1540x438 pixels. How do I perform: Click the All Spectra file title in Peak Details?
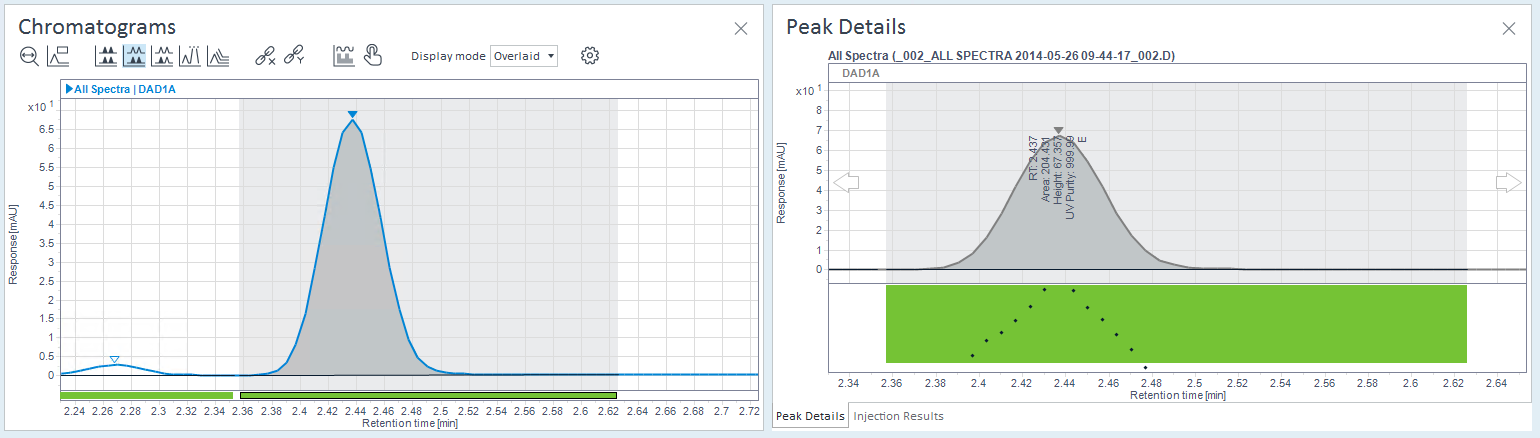[1001, 57]
